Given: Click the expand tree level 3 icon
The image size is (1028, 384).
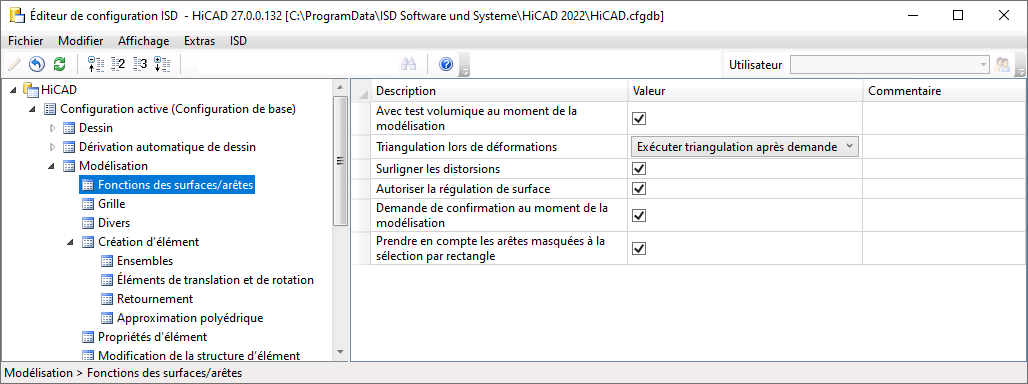Looking at the screenshot, I should click(140, 64).
